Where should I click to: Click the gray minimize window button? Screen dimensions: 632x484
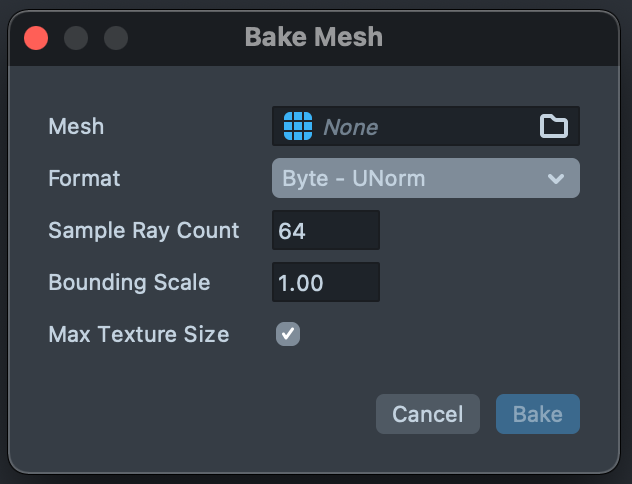point(76,38)
